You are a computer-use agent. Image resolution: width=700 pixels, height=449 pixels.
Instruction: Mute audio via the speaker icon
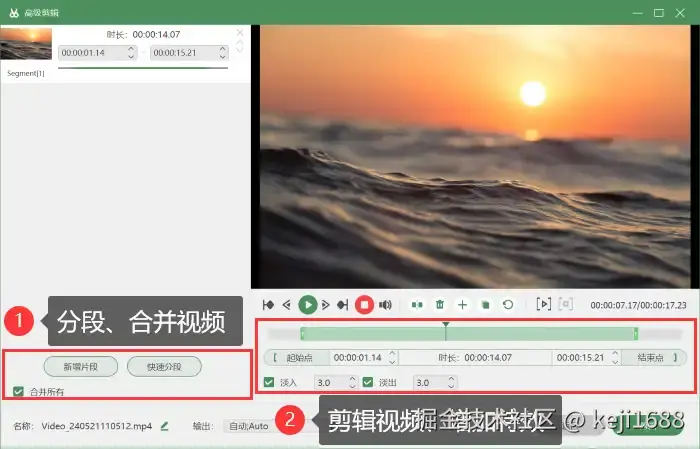pos(385,305)
